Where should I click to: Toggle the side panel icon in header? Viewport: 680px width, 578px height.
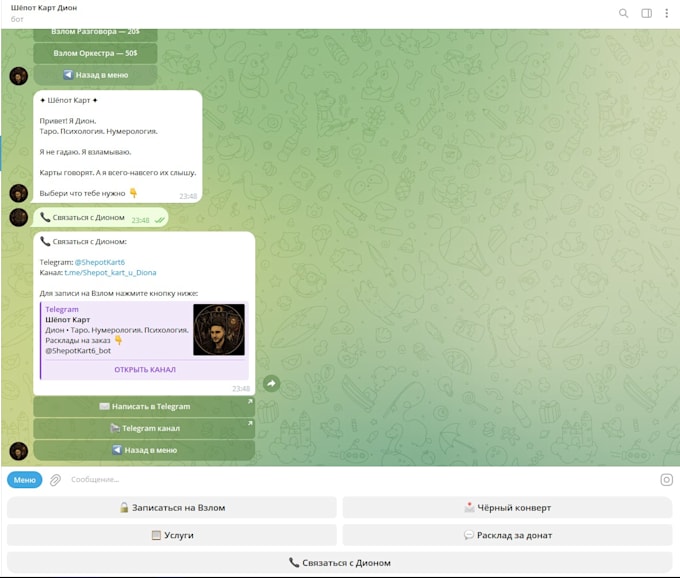[646, 13]
